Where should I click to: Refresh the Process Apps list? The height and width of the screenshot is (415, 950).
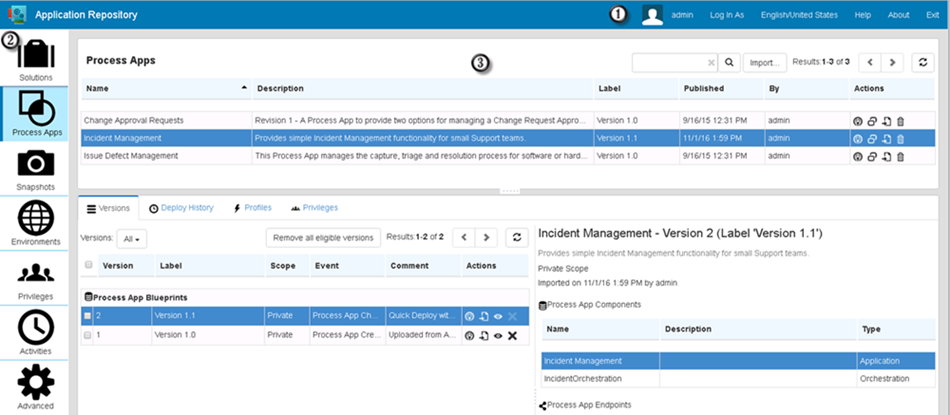[x=923, y=62]
